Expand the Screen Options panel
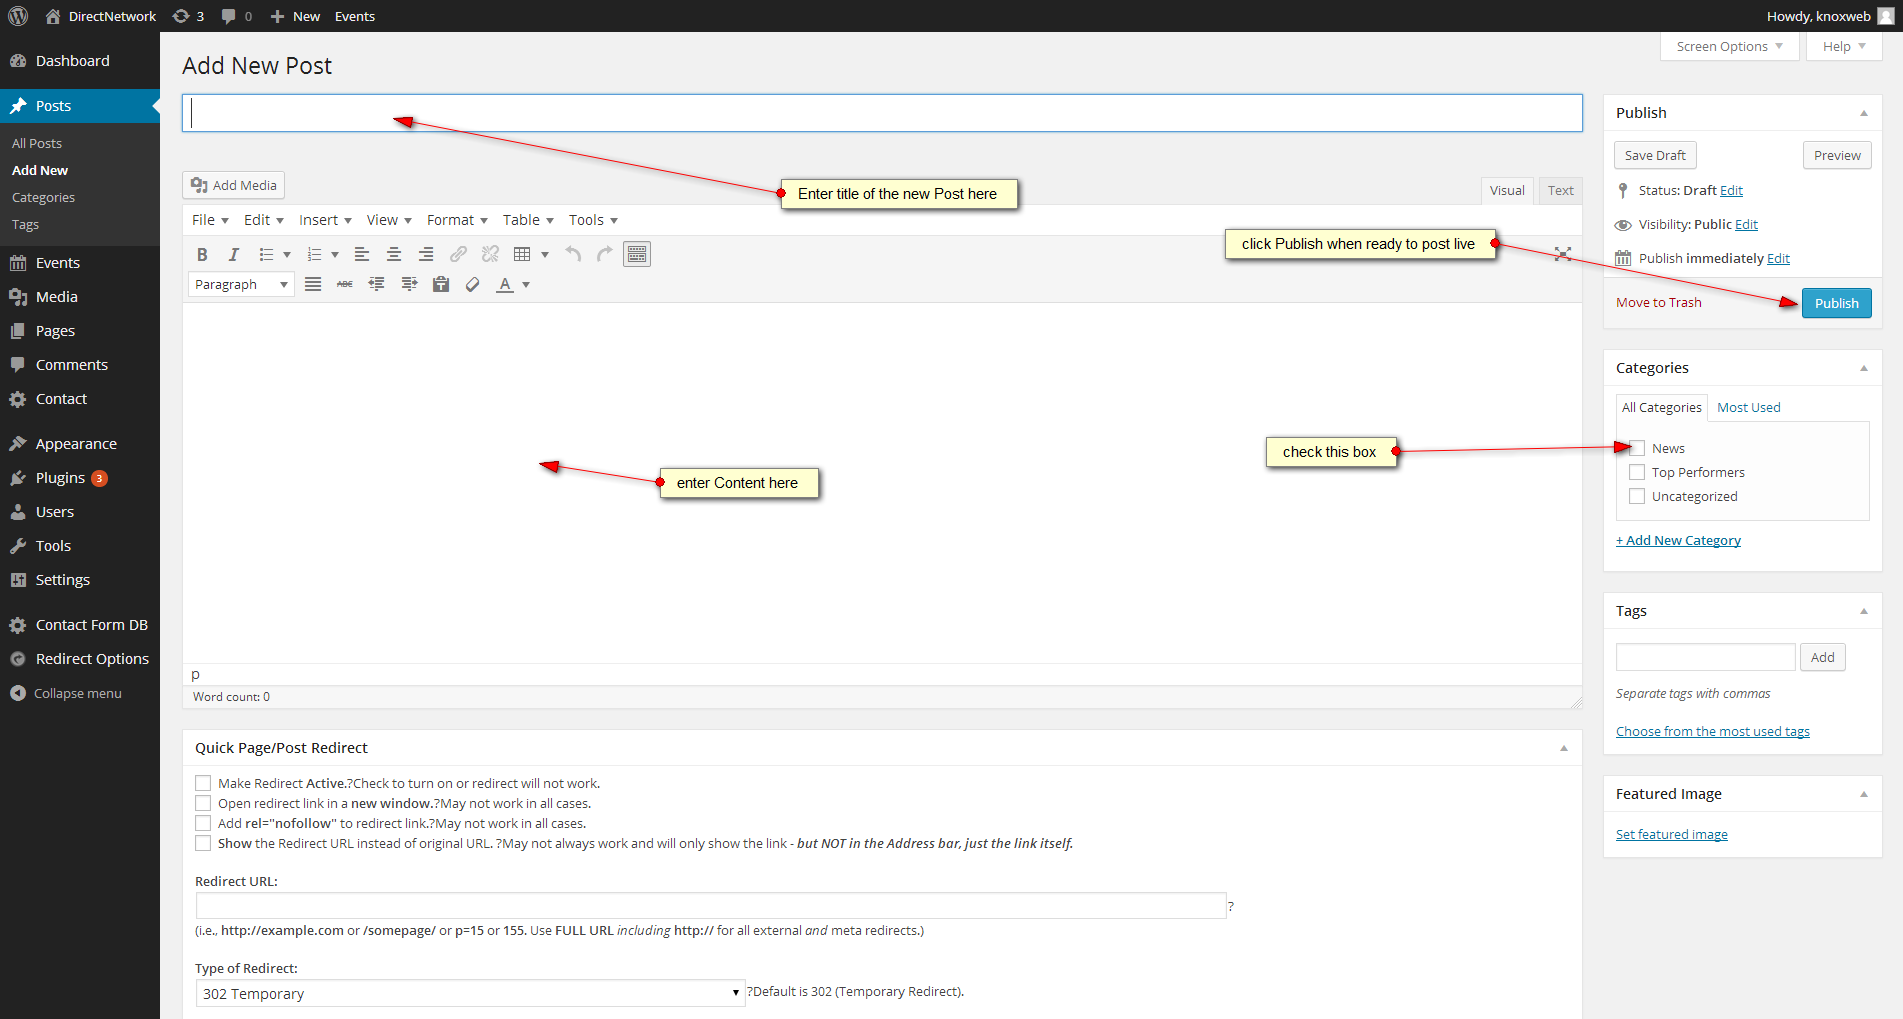 (x=1729, y=46)
